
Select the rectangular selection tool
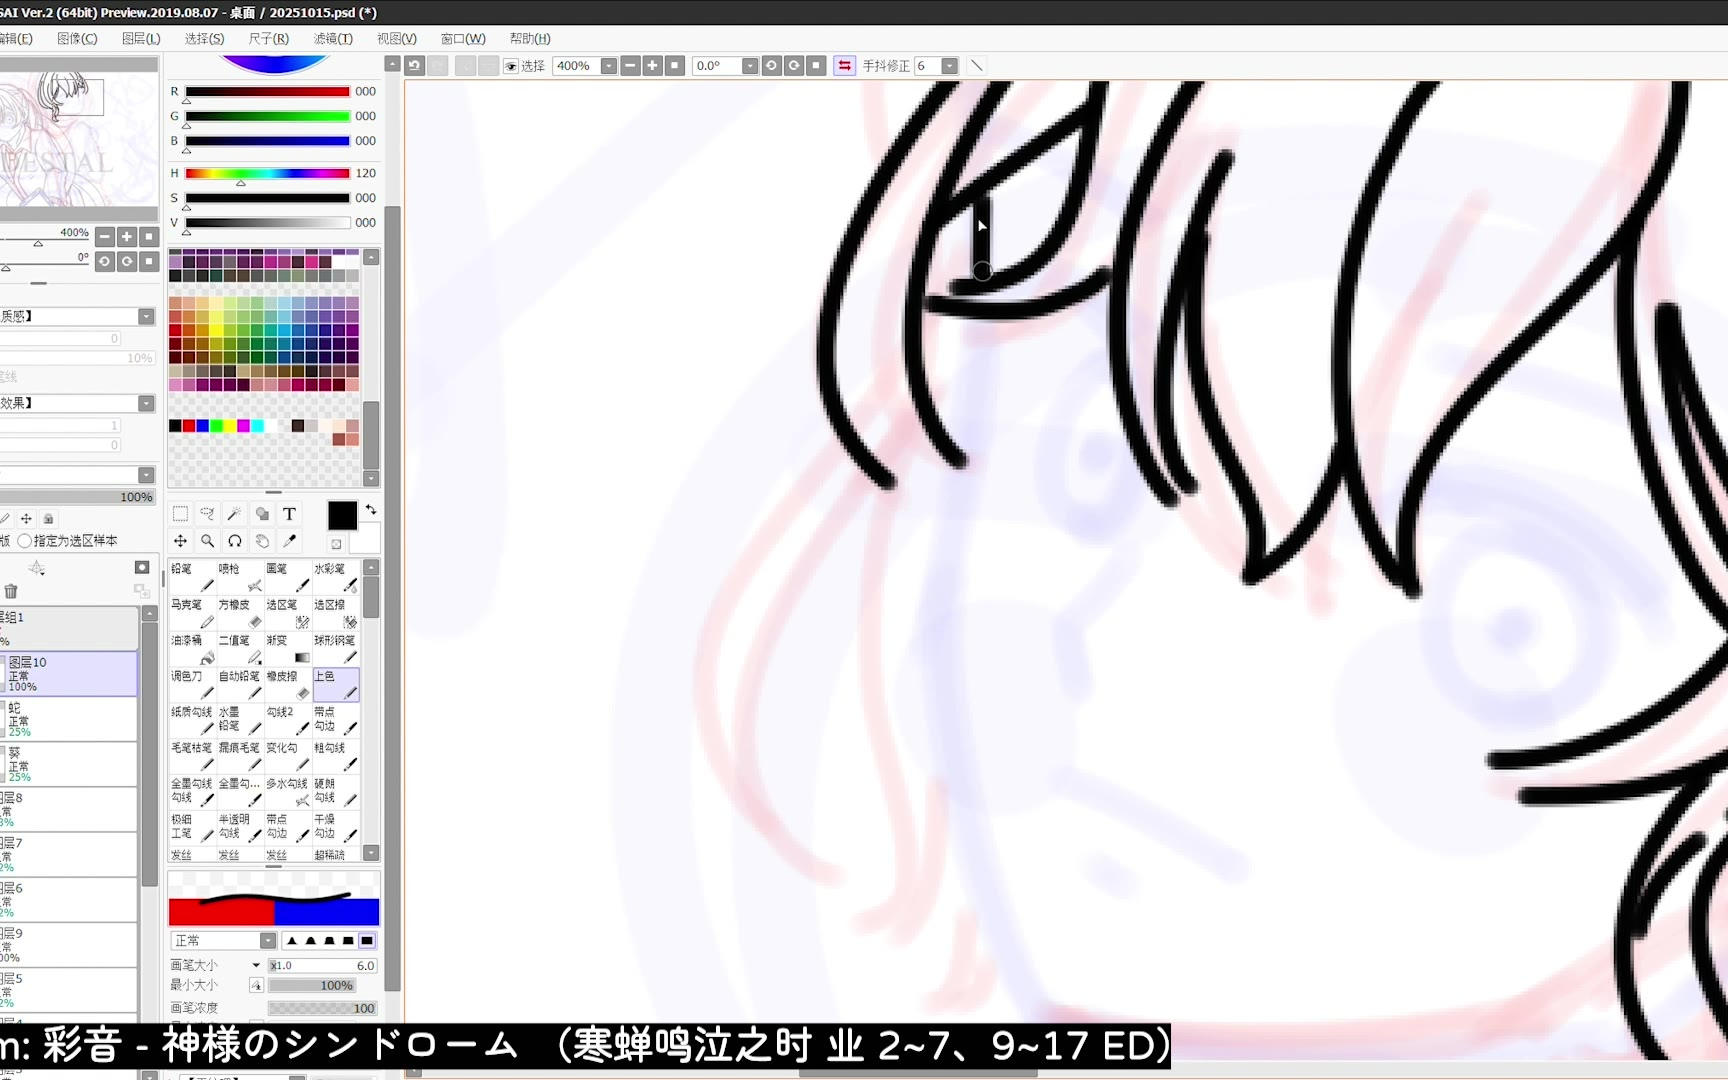180,514
